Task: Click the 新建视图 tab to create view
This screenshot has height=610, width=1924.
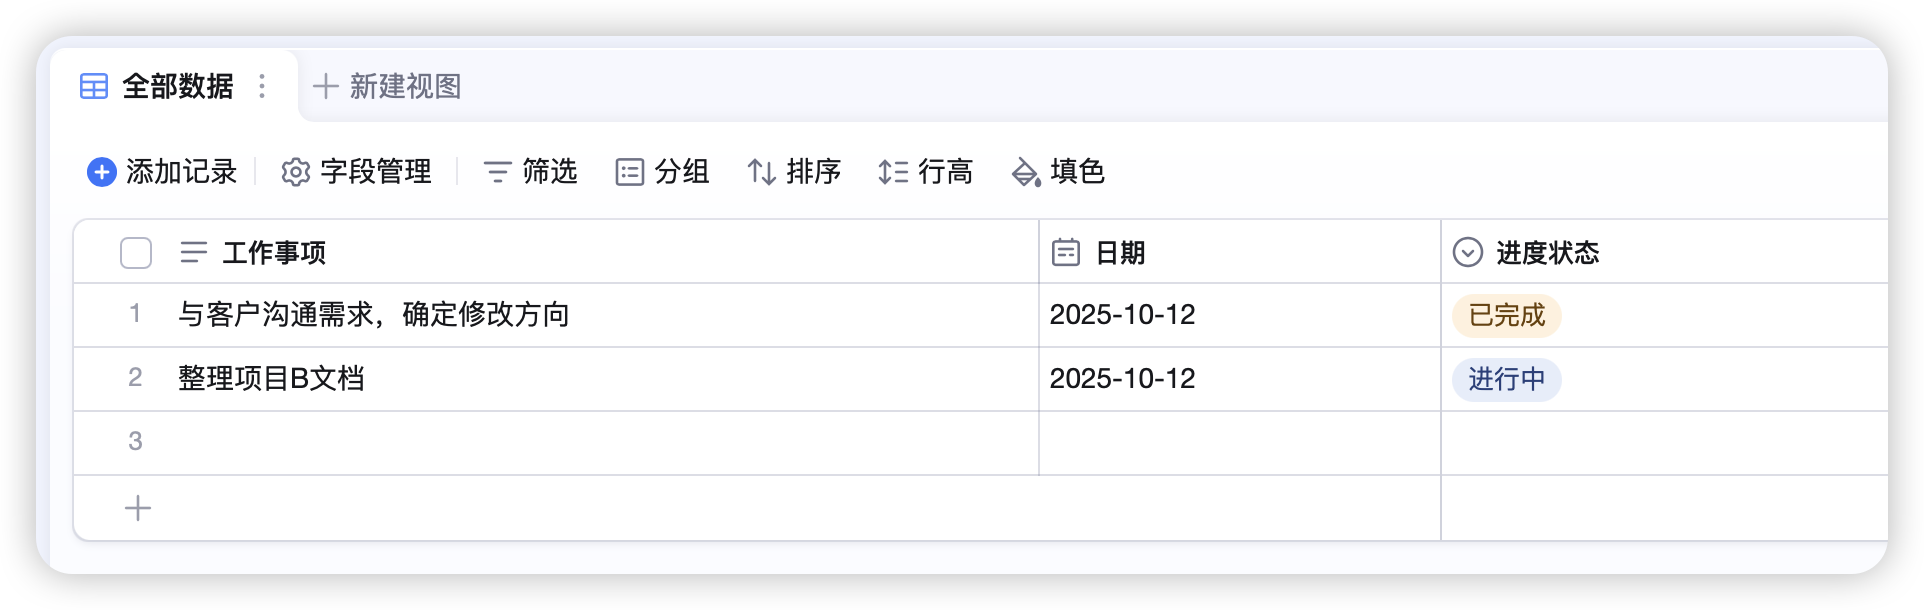Action: pos(388,87)
